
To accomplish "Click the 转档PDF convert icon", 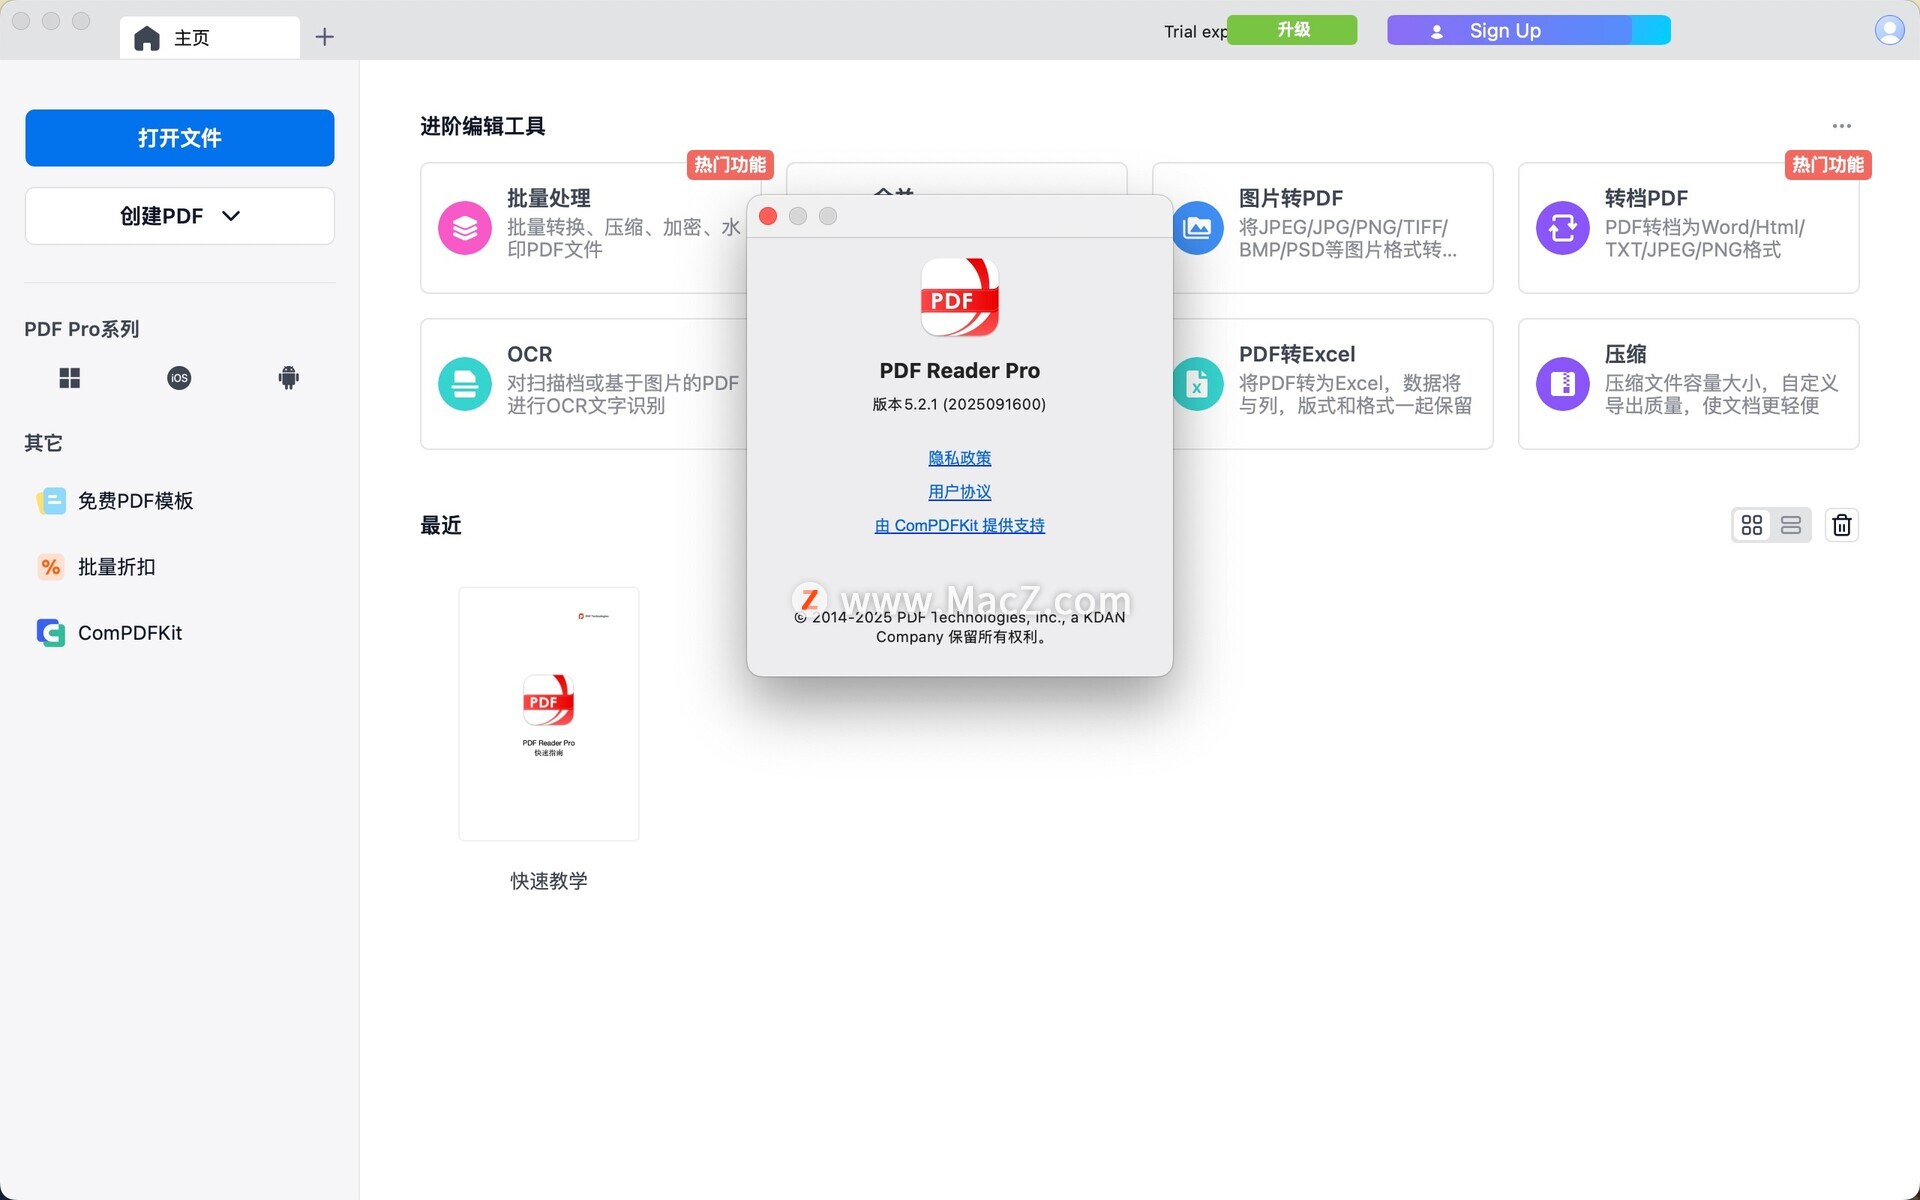I will (1562, 228).
